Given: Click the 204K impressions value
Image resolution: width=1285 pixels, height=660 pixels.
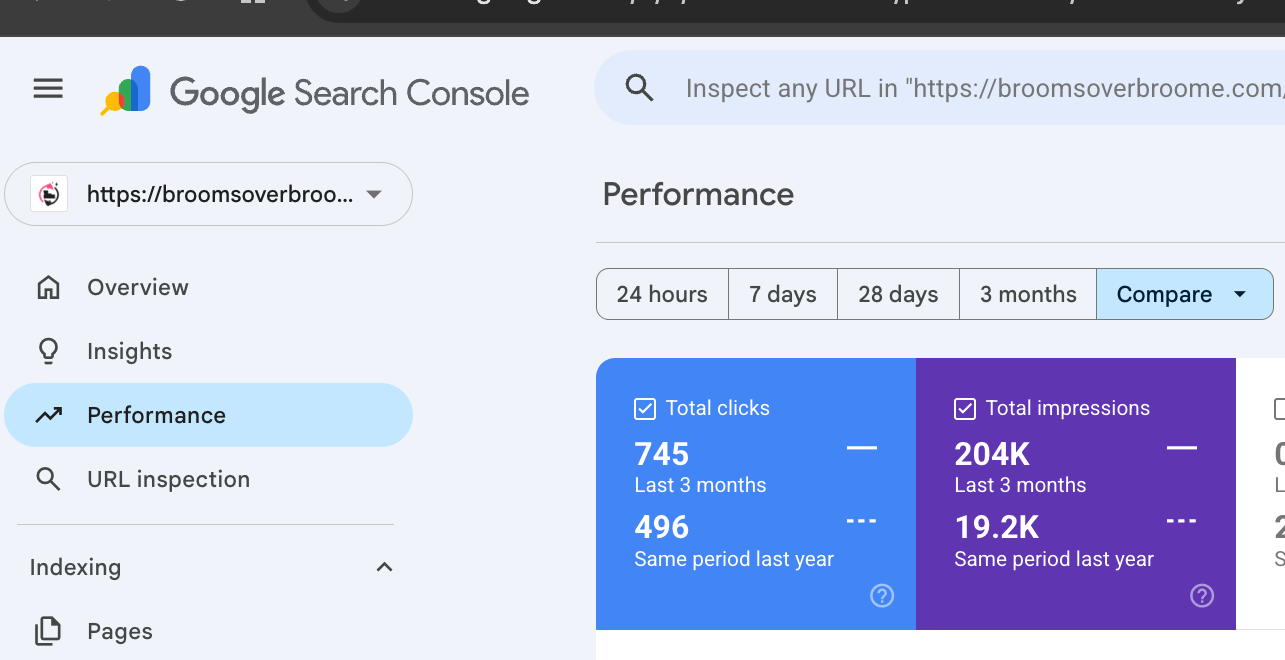Looking at the screenshot, I should (x=992, y=454).
